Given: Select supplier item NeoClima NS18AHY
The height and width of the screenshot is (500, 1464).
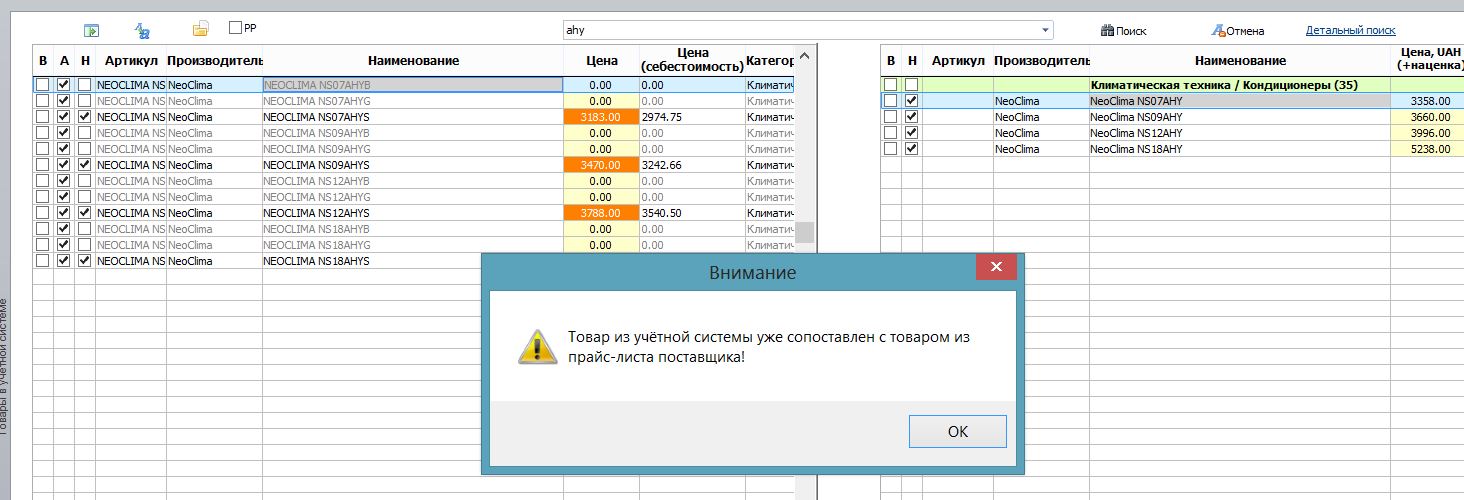Looking at the screenshot, I should click(1239, 149).
